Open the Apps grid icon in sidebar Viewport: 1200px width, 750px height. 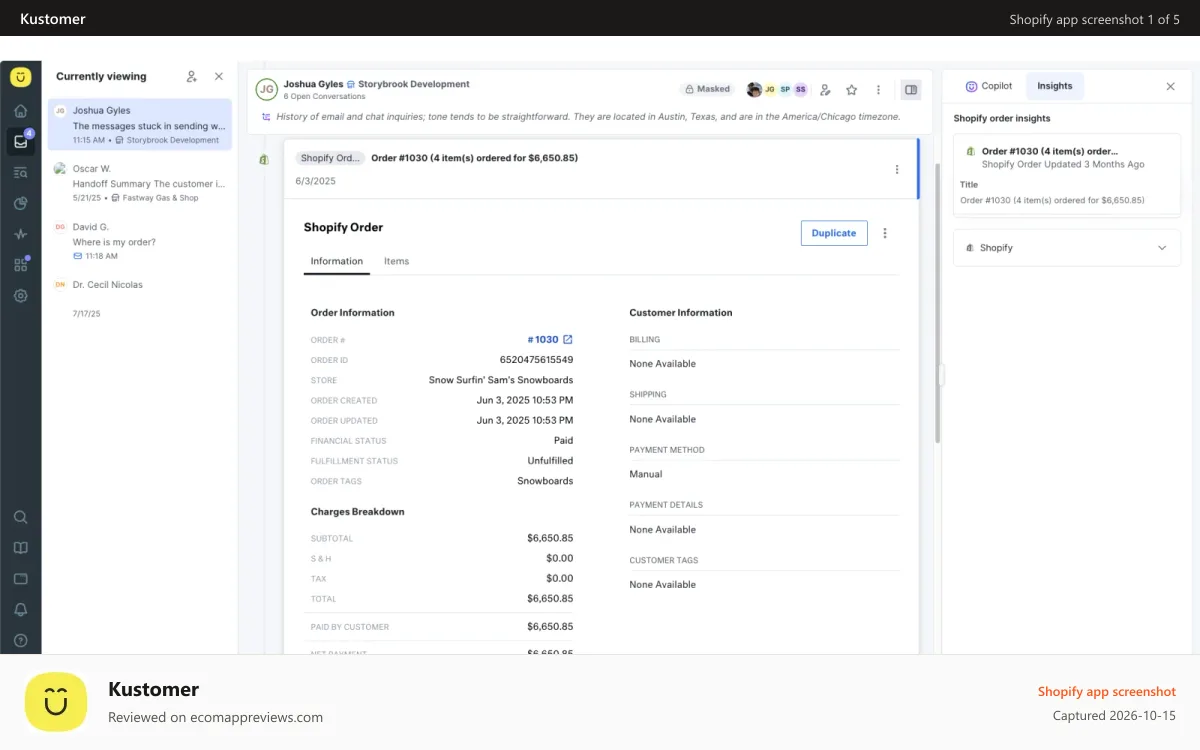(x=20, y=265)
